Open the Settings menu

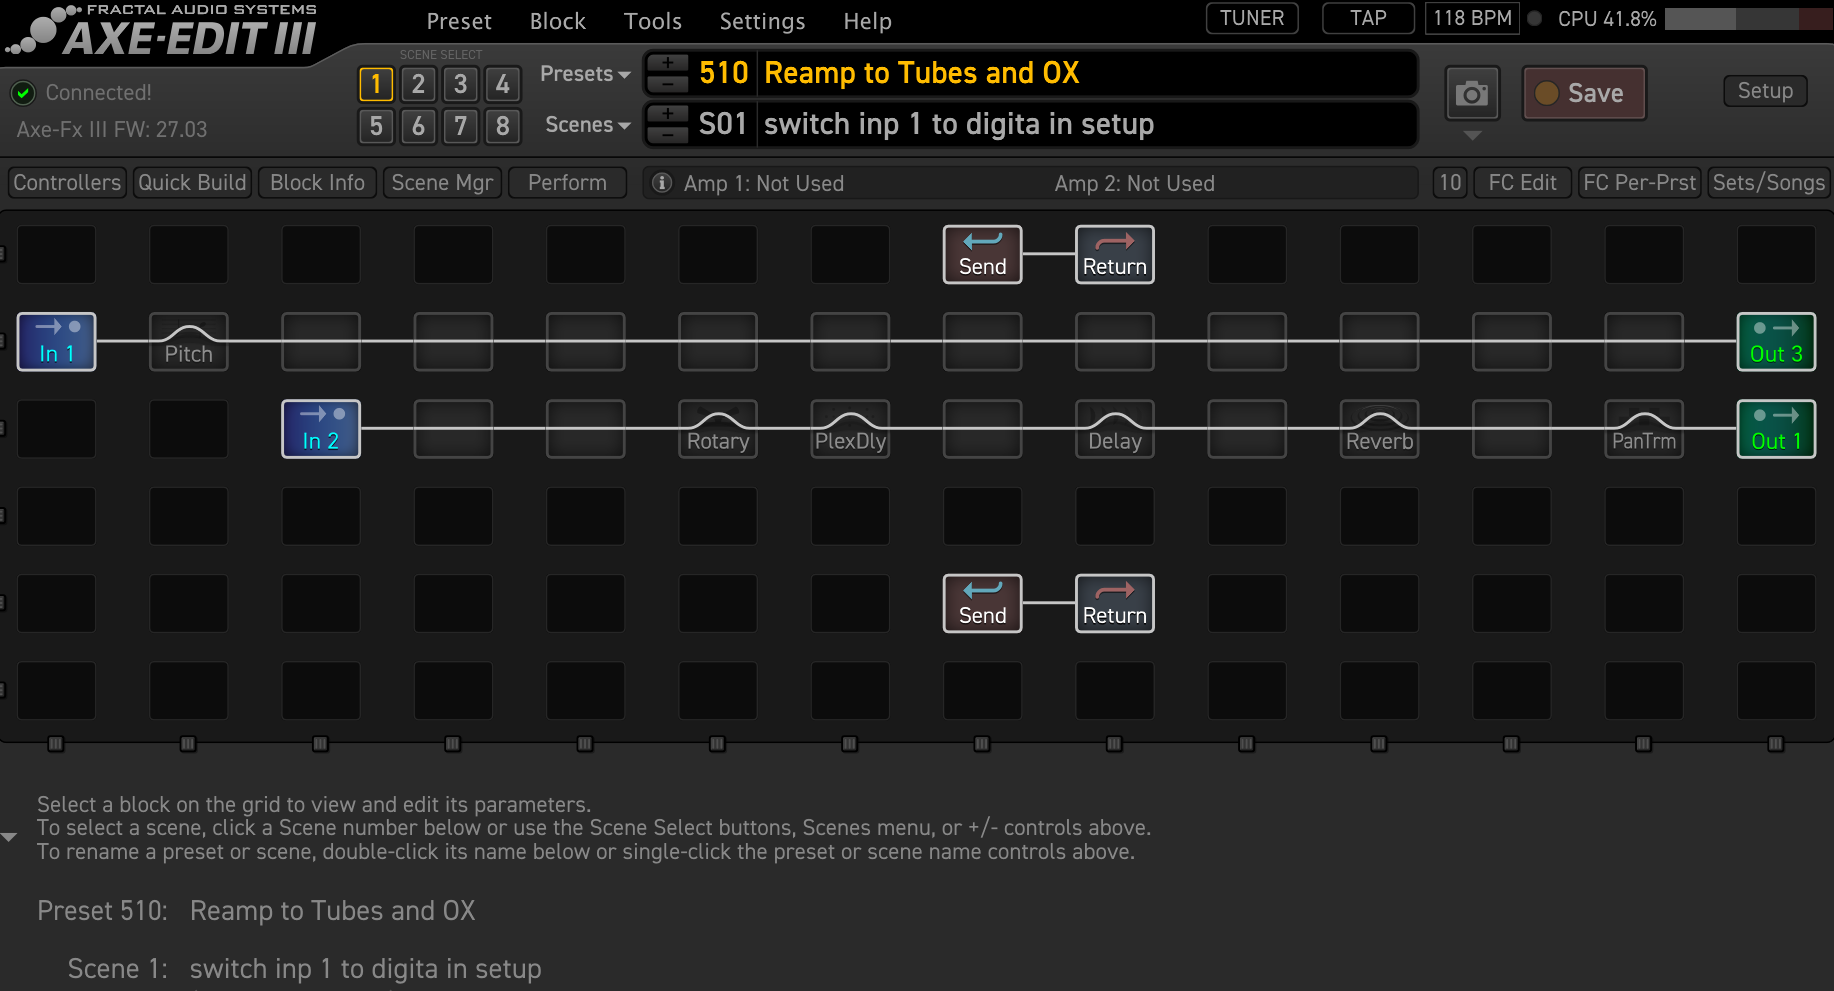click(762, 21)
